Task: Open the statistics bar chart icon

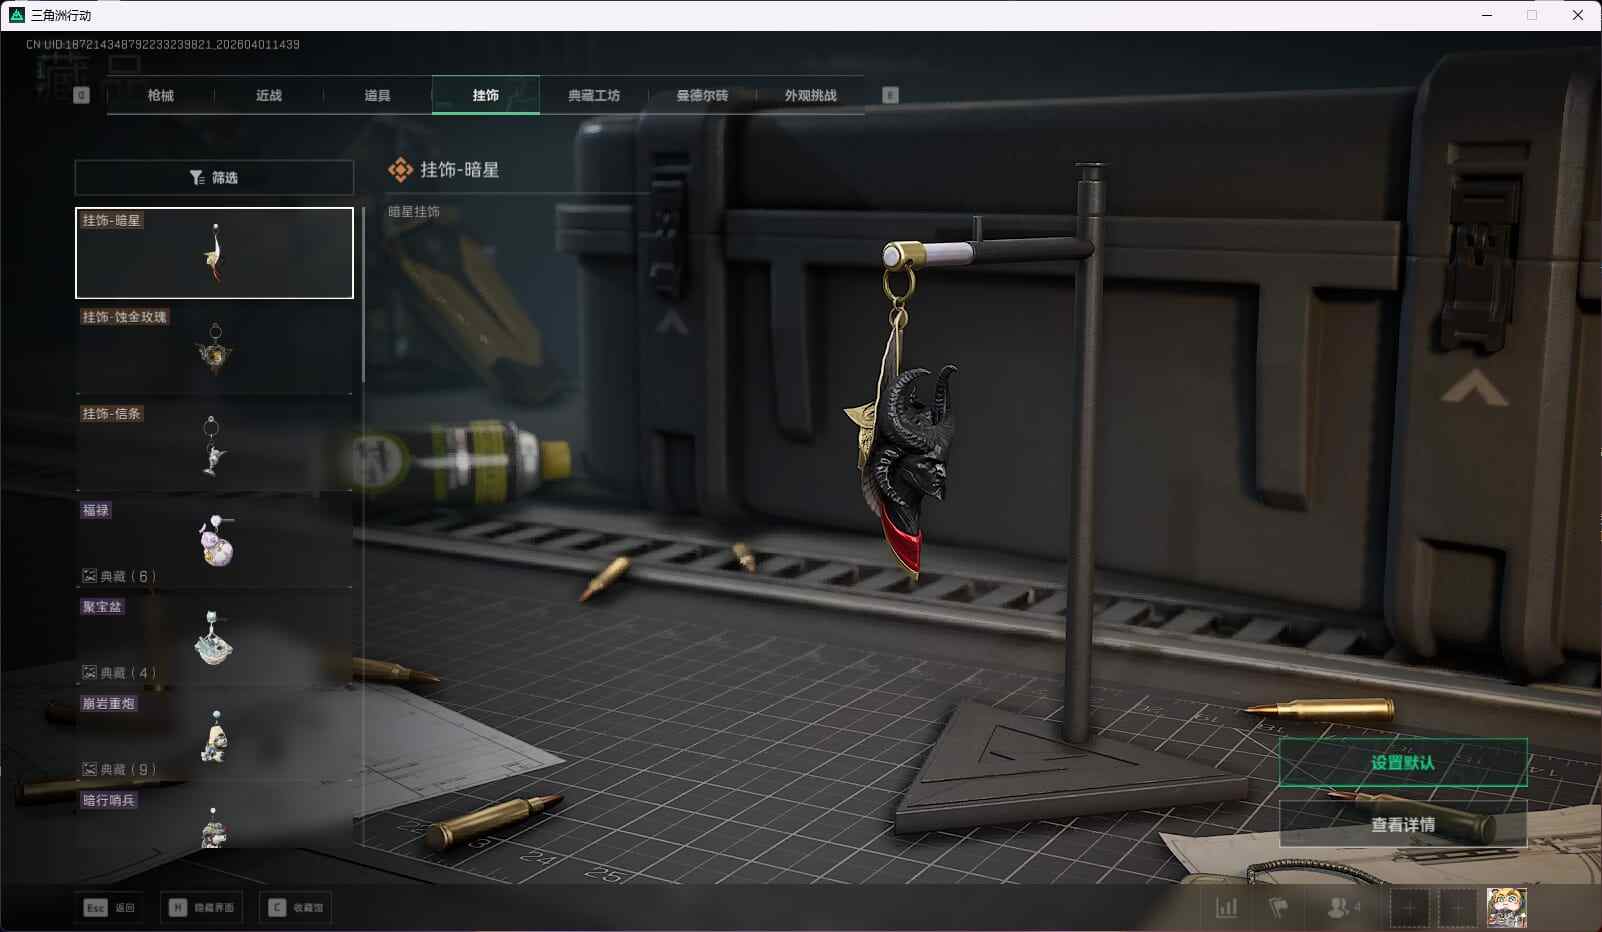Action: click(x=1226, y=908)
